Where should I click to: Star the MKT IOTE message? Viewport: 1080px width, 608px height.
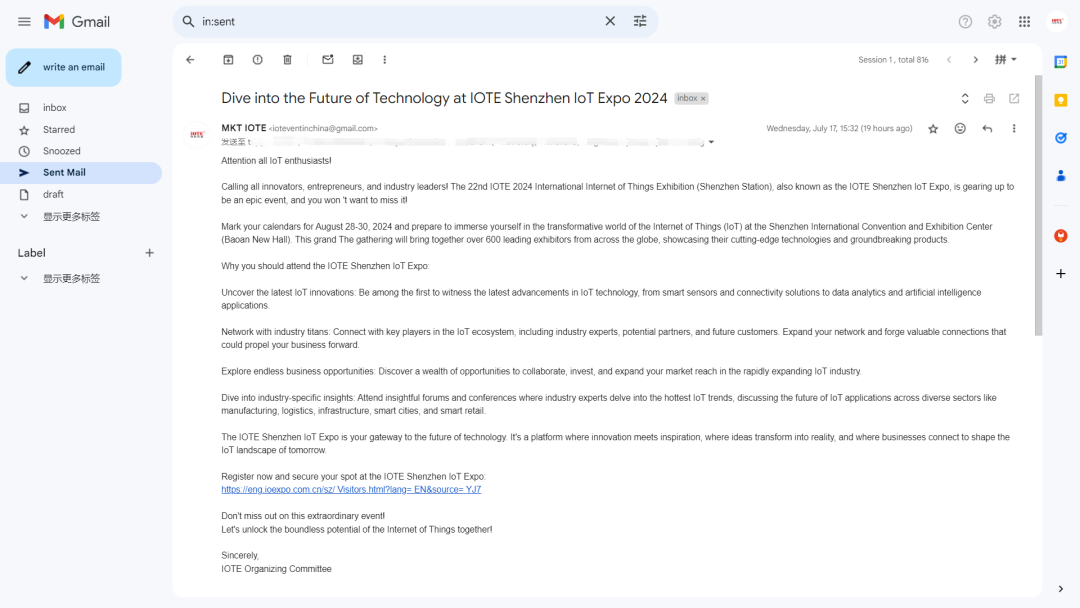click(x=933, y=129)
